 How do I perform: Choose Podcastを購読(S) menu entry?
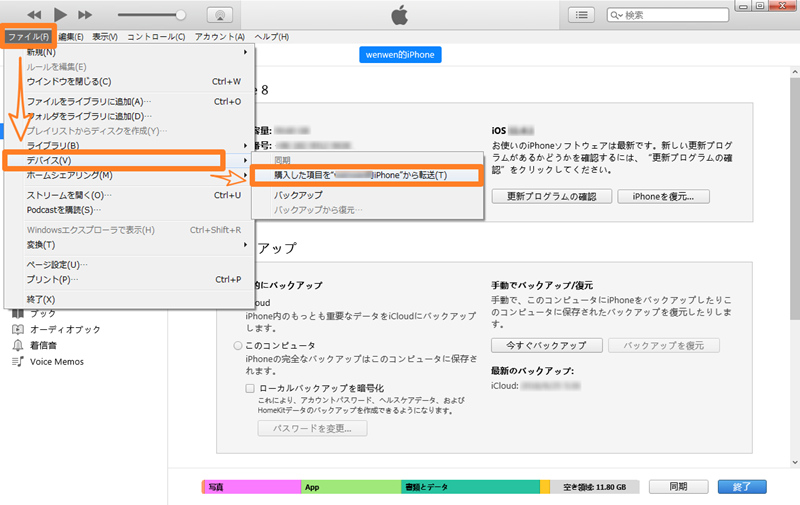tap(130, 210)
